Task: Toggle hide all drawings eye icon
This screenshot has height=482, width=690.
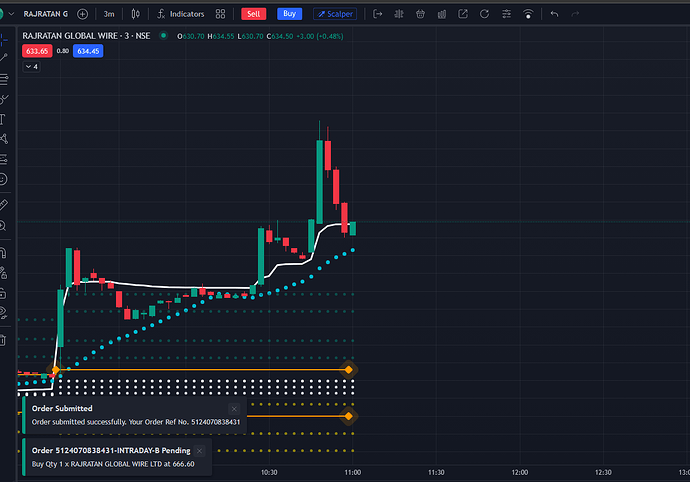Action: (4, 313)
